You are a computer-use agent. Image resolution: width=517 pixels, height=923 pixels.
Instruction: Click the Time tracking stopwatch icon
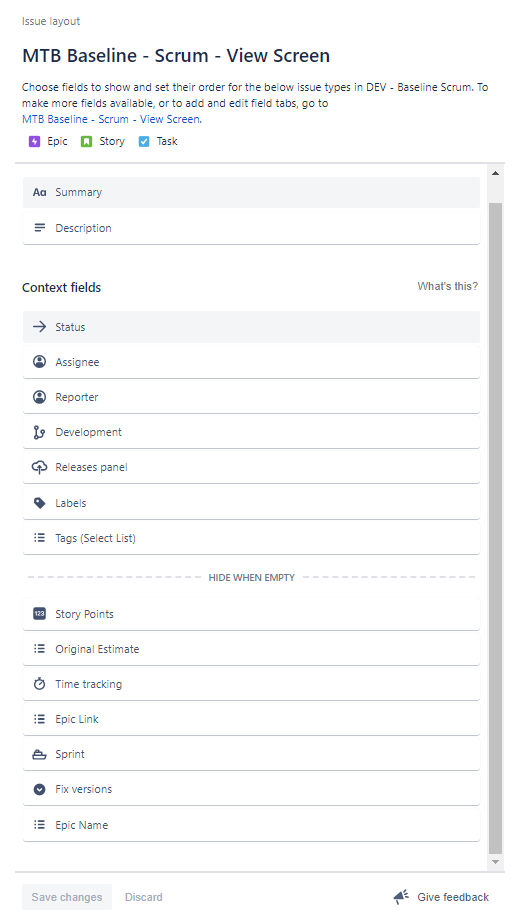pyautogui.click(x=39, y=684)
